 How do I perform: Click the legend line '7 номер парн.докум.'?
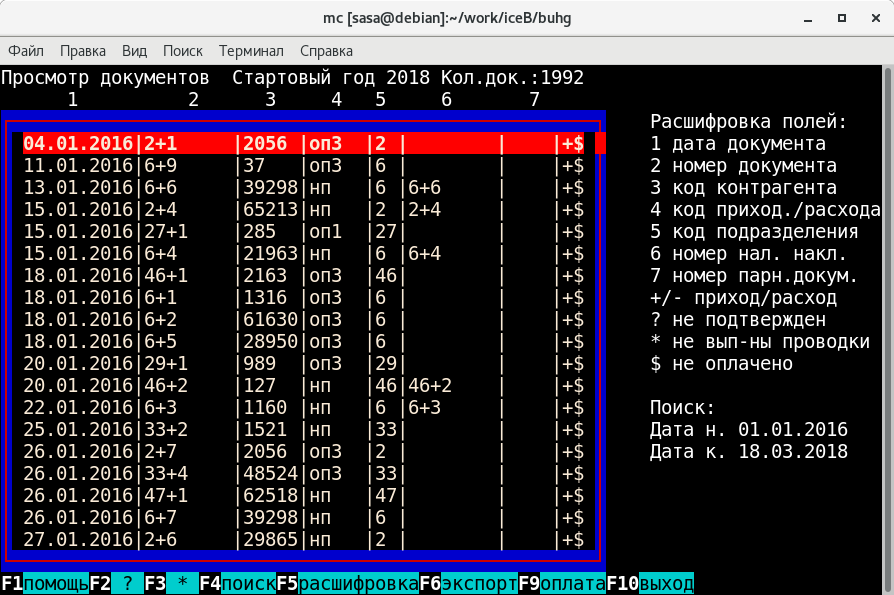pyautogui.click(x=754, y=275)
